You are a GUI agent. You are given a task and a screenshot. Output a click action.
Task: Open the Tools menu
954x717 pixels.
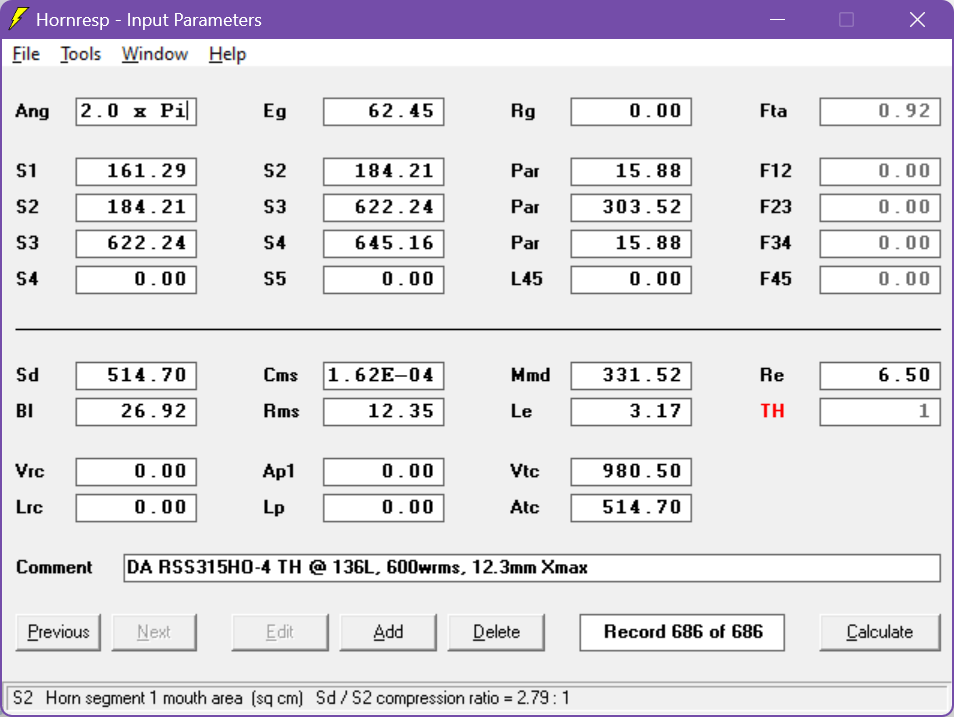point(80,54)
